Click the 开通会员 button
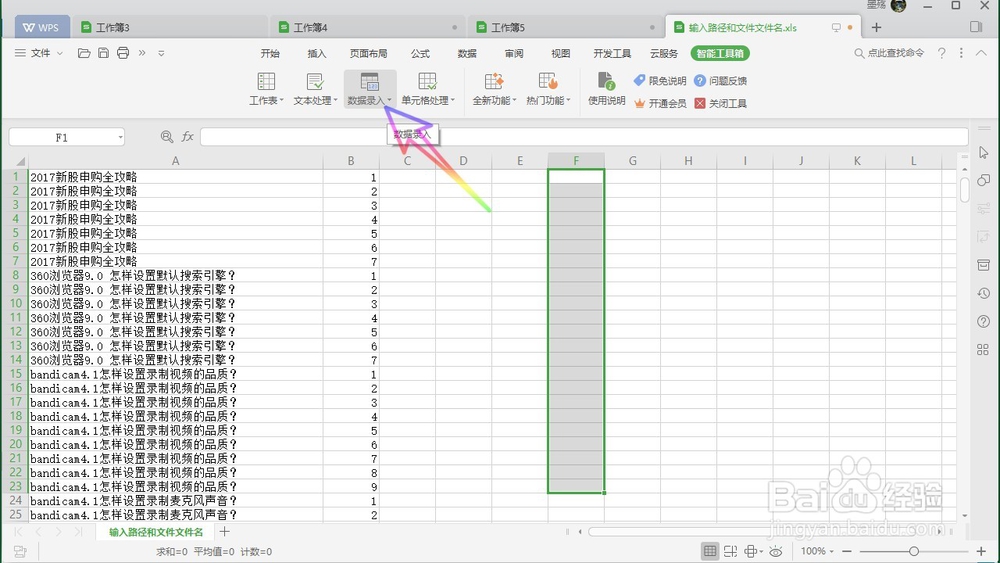 pyautogui.click(x=659, y=103)
